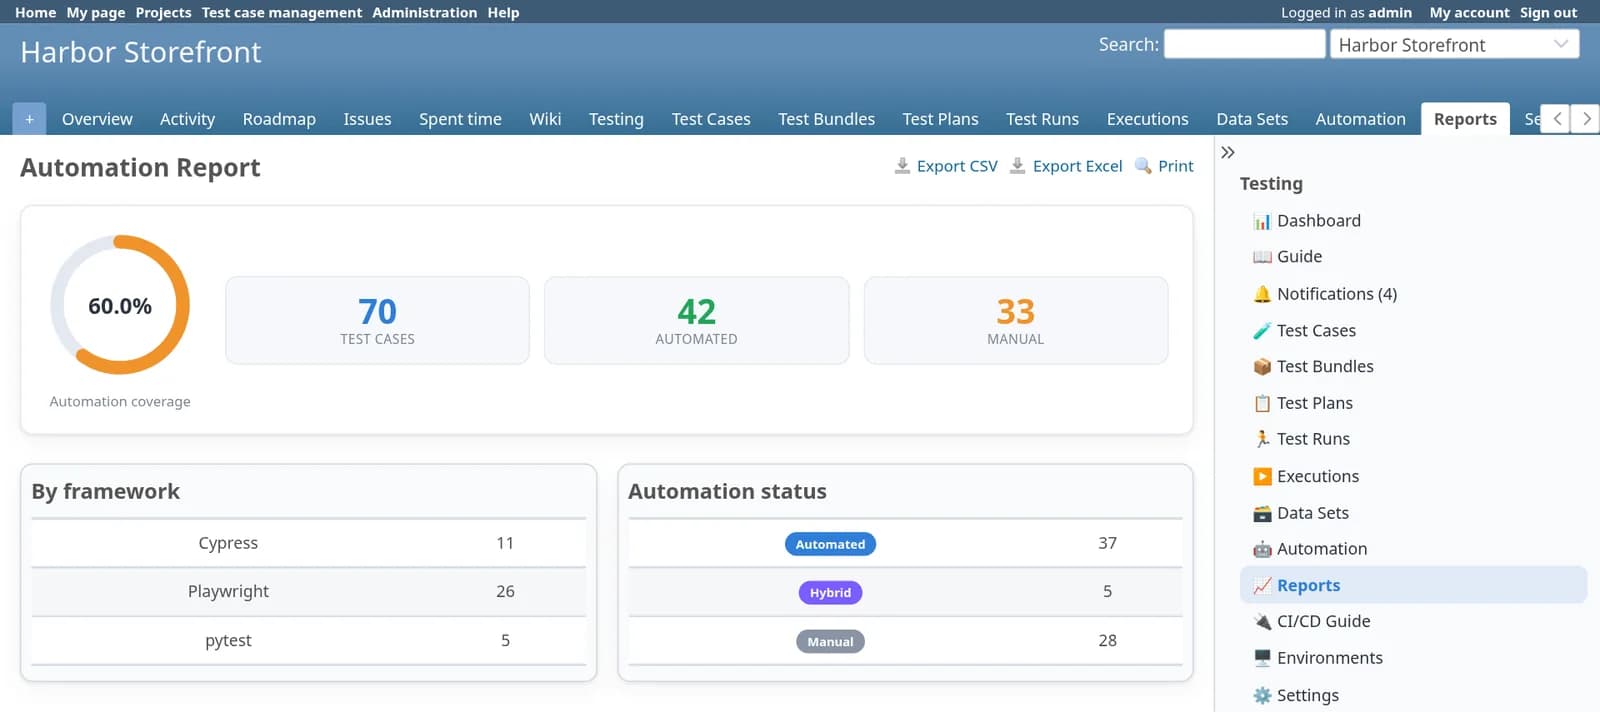Click the gray Manual status badge

(x=830, y=641)
